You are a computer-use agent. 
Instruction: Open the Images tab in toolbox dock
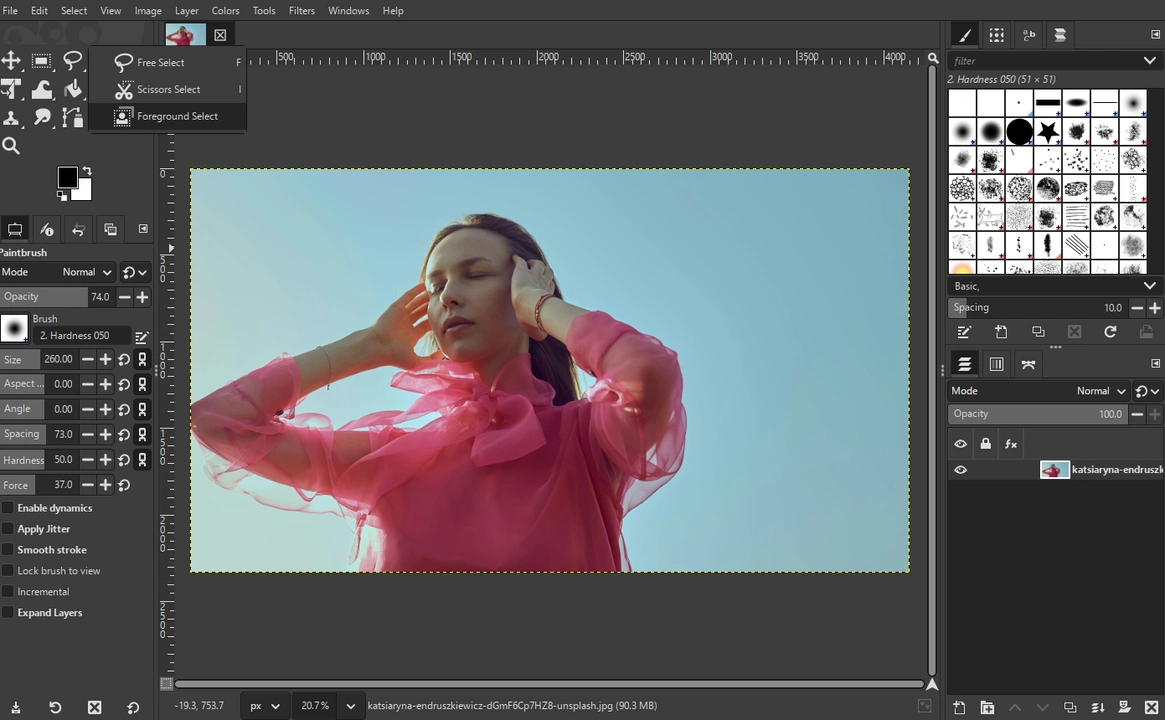(110, 229)
